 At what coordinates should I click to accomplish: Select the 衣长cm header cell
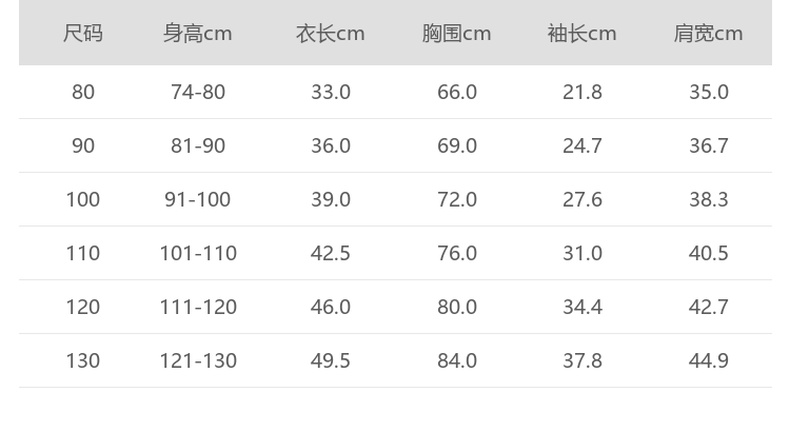[x=330, y=34]
